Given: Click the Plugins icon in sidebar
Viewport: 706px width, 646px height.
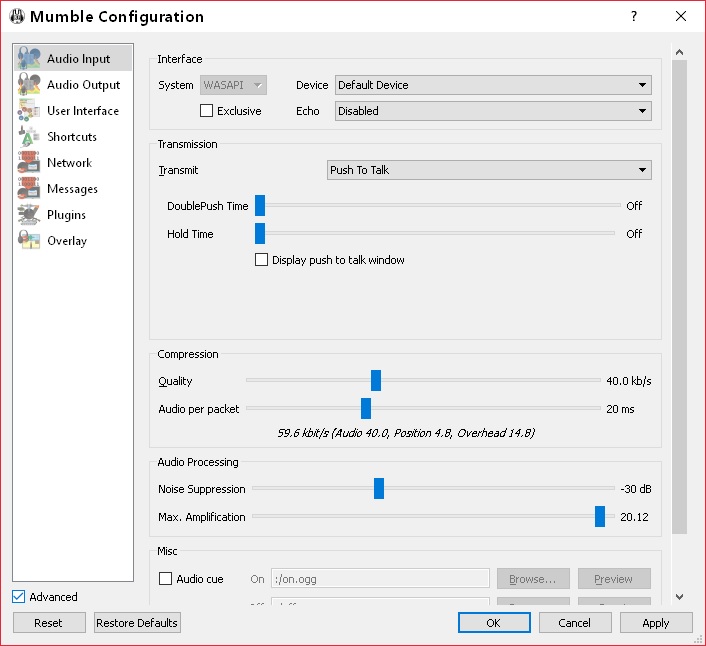Looking at the screenshot, I should (29, 215).
